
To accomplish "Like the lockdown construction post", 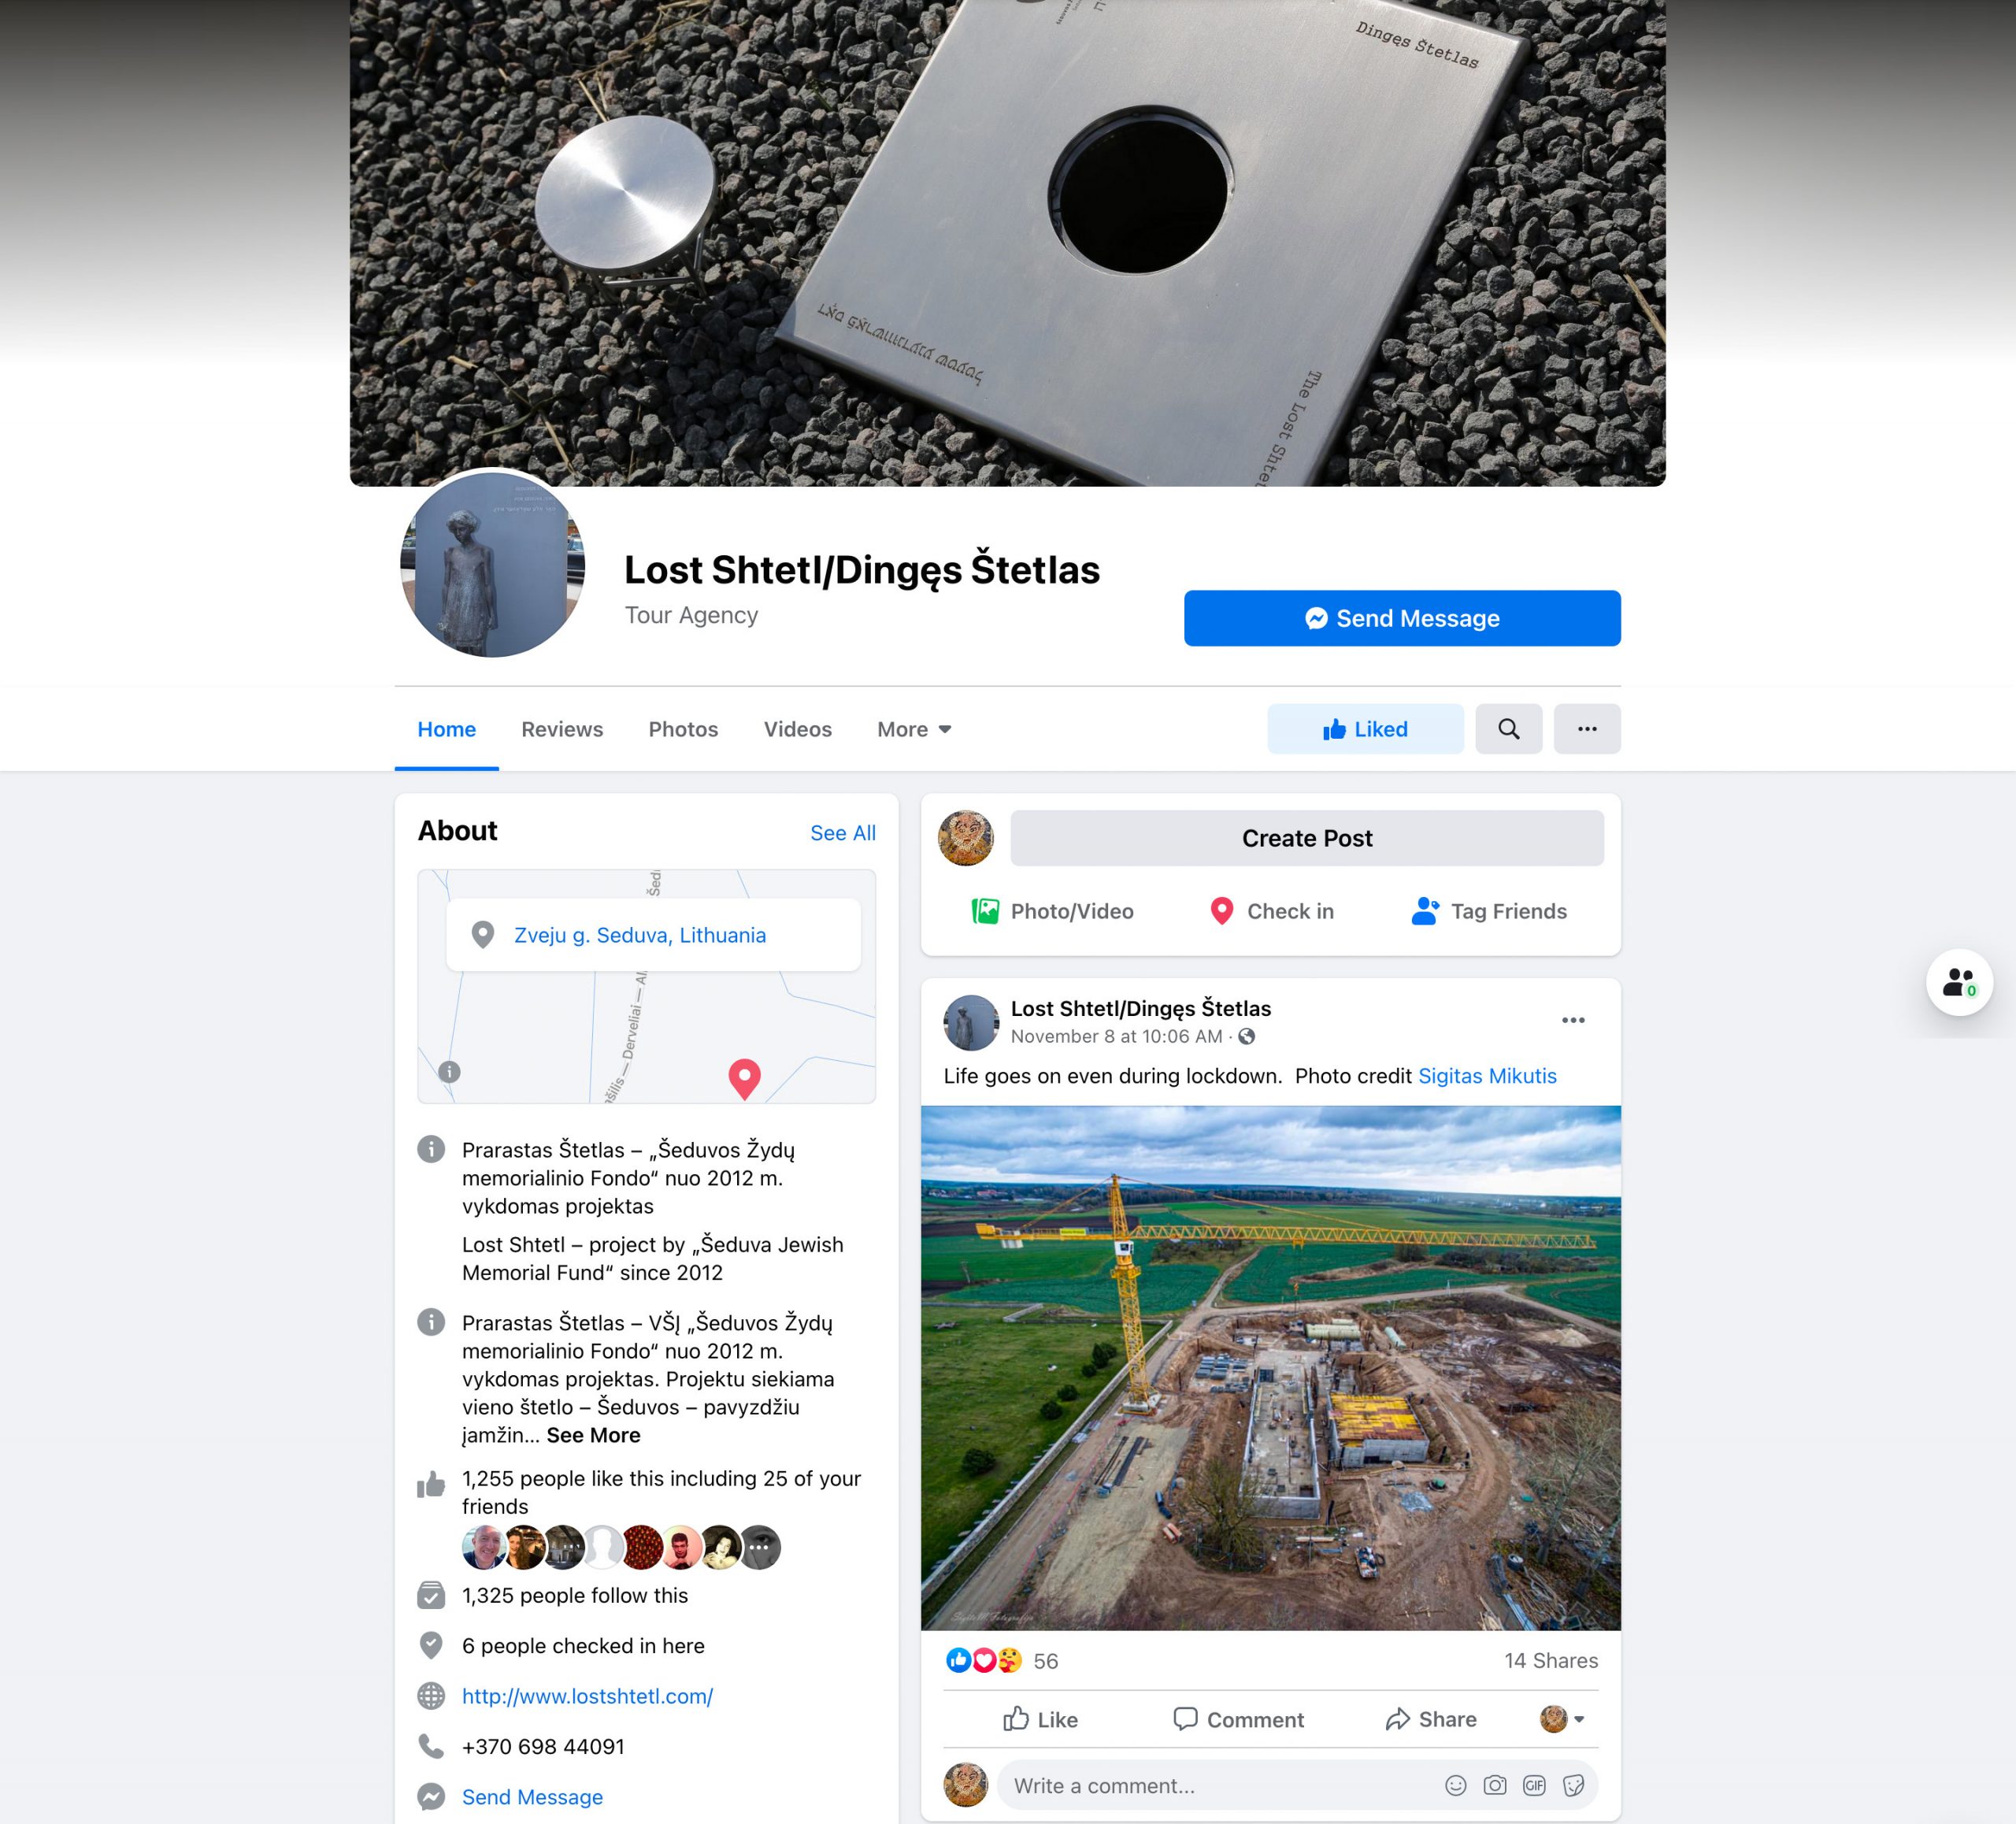I will pos(1040,1719).
